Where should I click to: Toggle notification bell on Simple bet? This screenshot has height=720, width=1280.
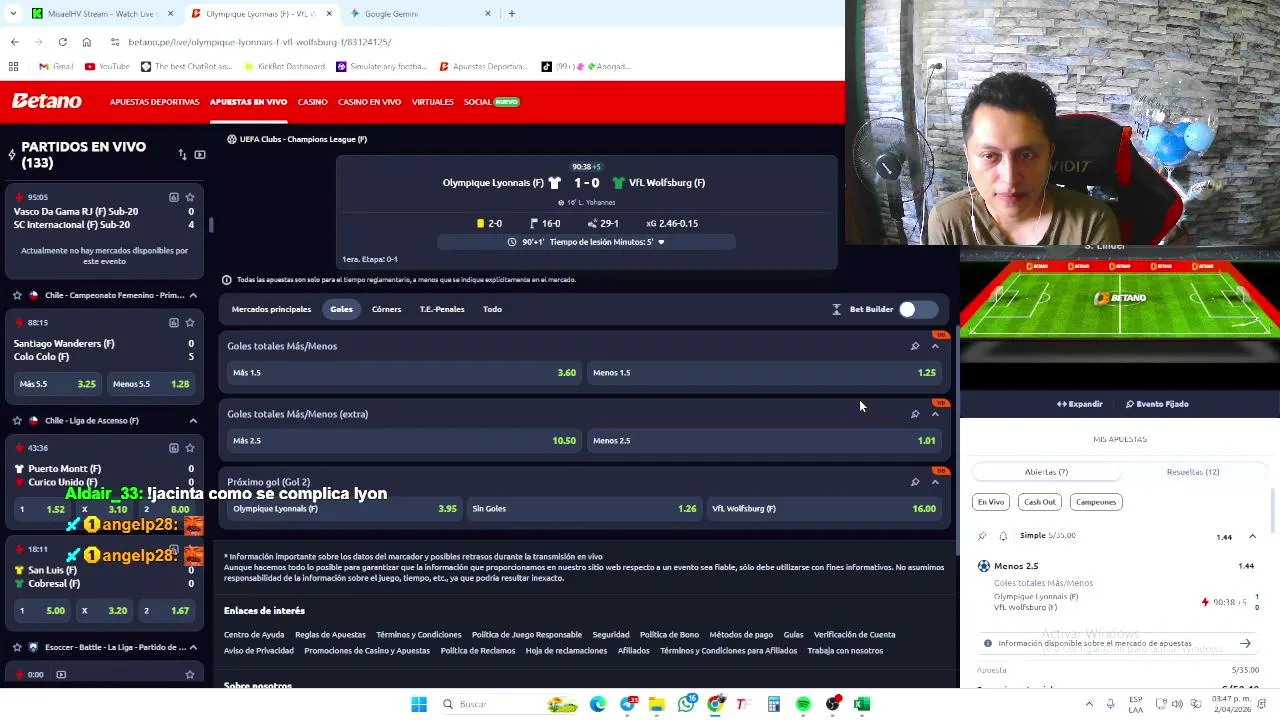pos(1003,536)
